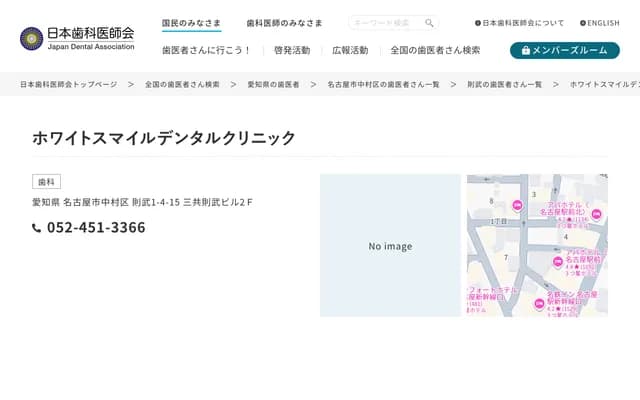Open 名古屋市中村区の歯医者さん一覧 breadcrumb
The width and height of the screenshot is (640, 400).
[x=383, y=85]
